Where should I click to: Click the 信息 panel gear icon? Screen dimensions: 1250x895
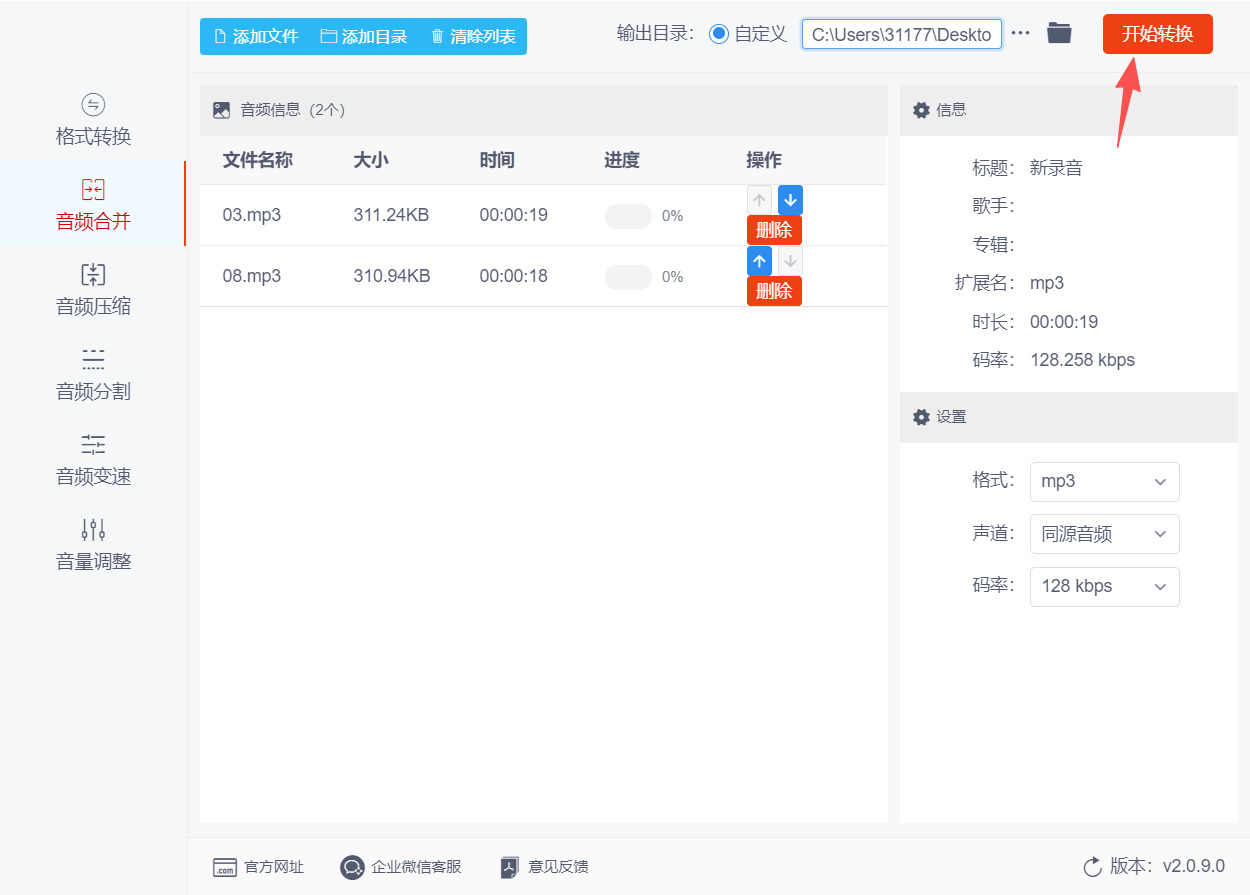point(921,110)
